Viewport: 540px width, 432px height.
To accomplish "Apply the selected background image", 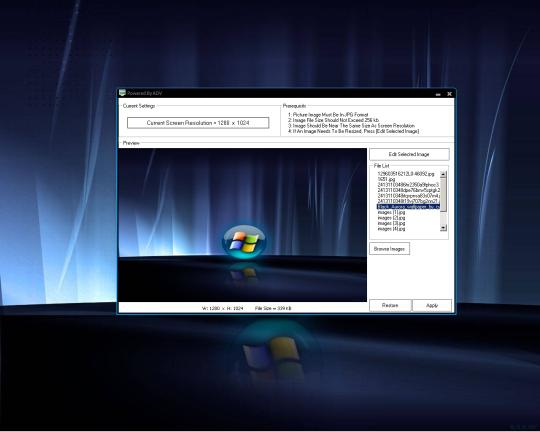I will (x=432, y=305).
